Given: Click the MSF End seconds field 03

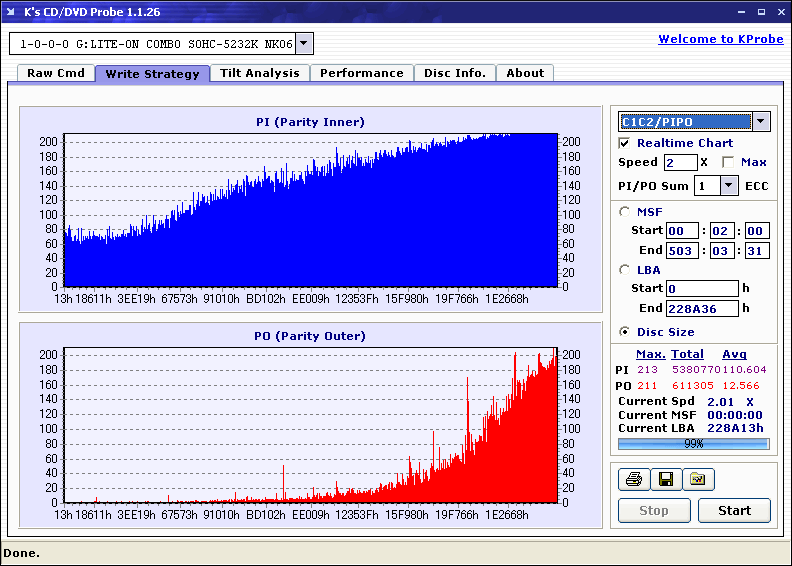Looking at the screenshot, I should coord(722,250).
